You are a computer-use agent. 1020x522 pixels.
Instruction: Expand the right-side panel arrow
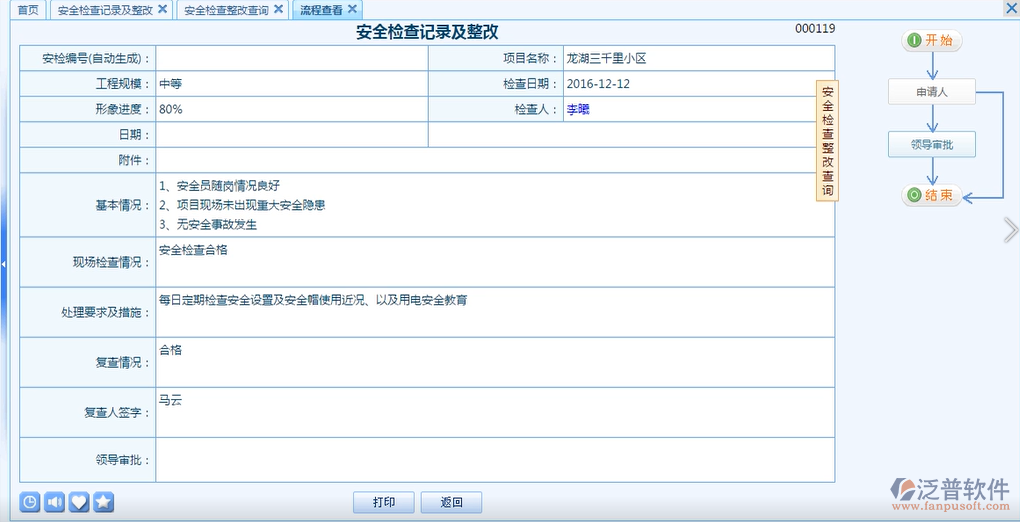click(1011, 230)
